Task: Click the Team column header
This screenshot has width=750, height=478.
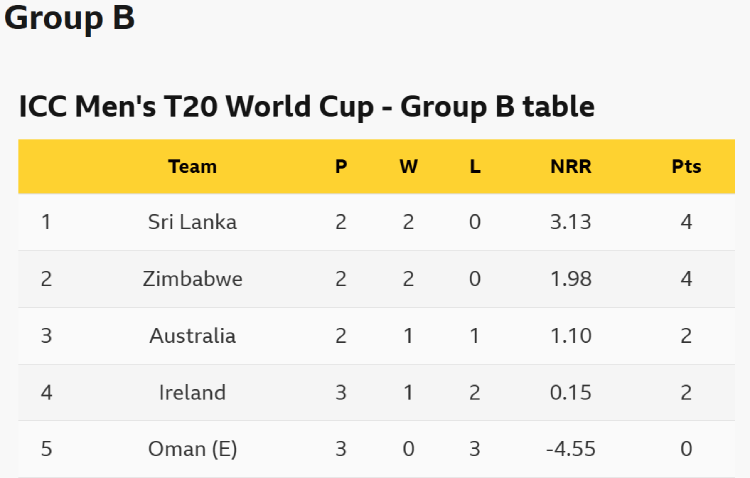Action: pos(192,167)
